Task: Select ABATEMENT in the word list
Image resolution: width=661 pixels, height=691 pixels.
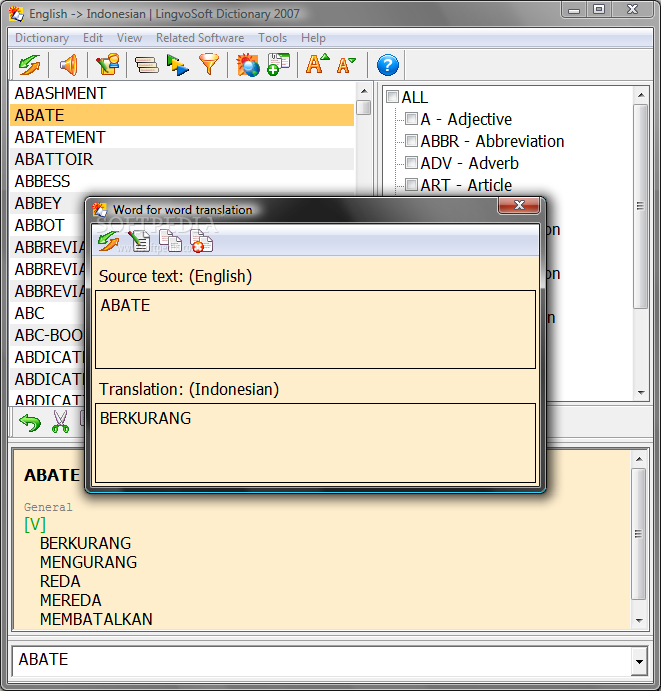Action: pyautogui.click(x=182, y=137)
